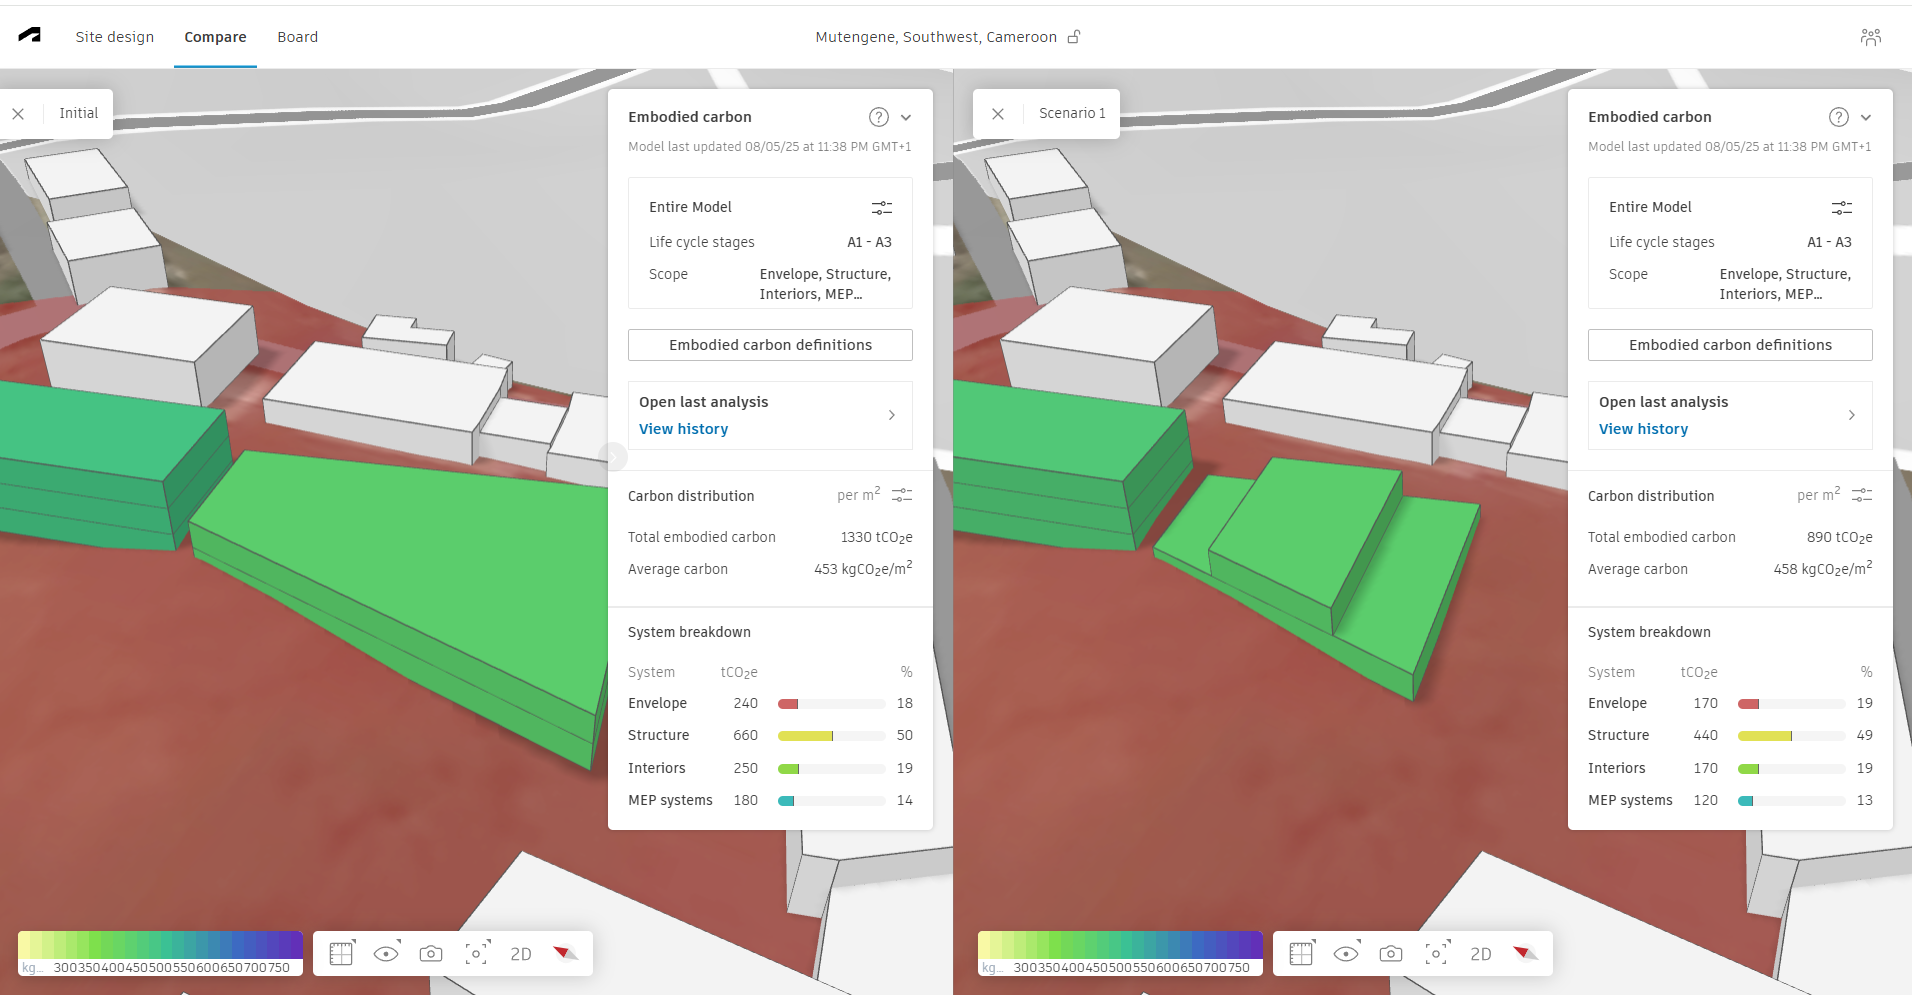Image resolution: width=1912 pixels, height=995 pixels.
Task: Click the lock icon beside the project location
Action: click(x=1074, y=37)
